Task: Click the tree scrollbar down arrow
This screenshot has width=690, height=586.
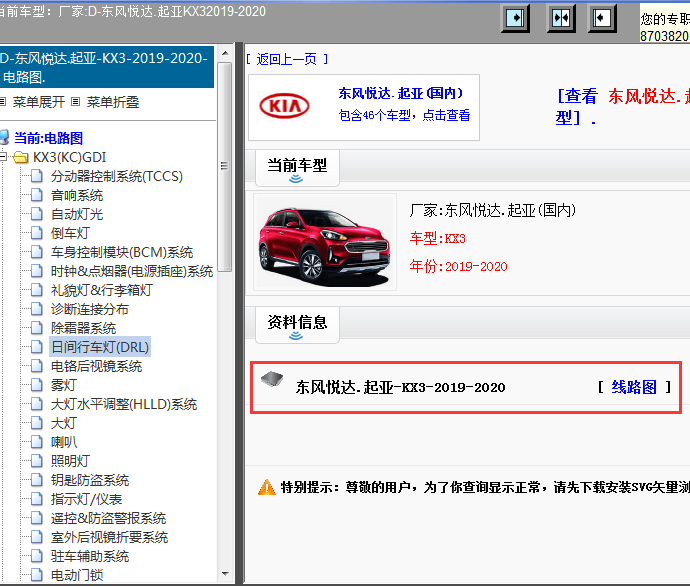Action: click(225, 574)
